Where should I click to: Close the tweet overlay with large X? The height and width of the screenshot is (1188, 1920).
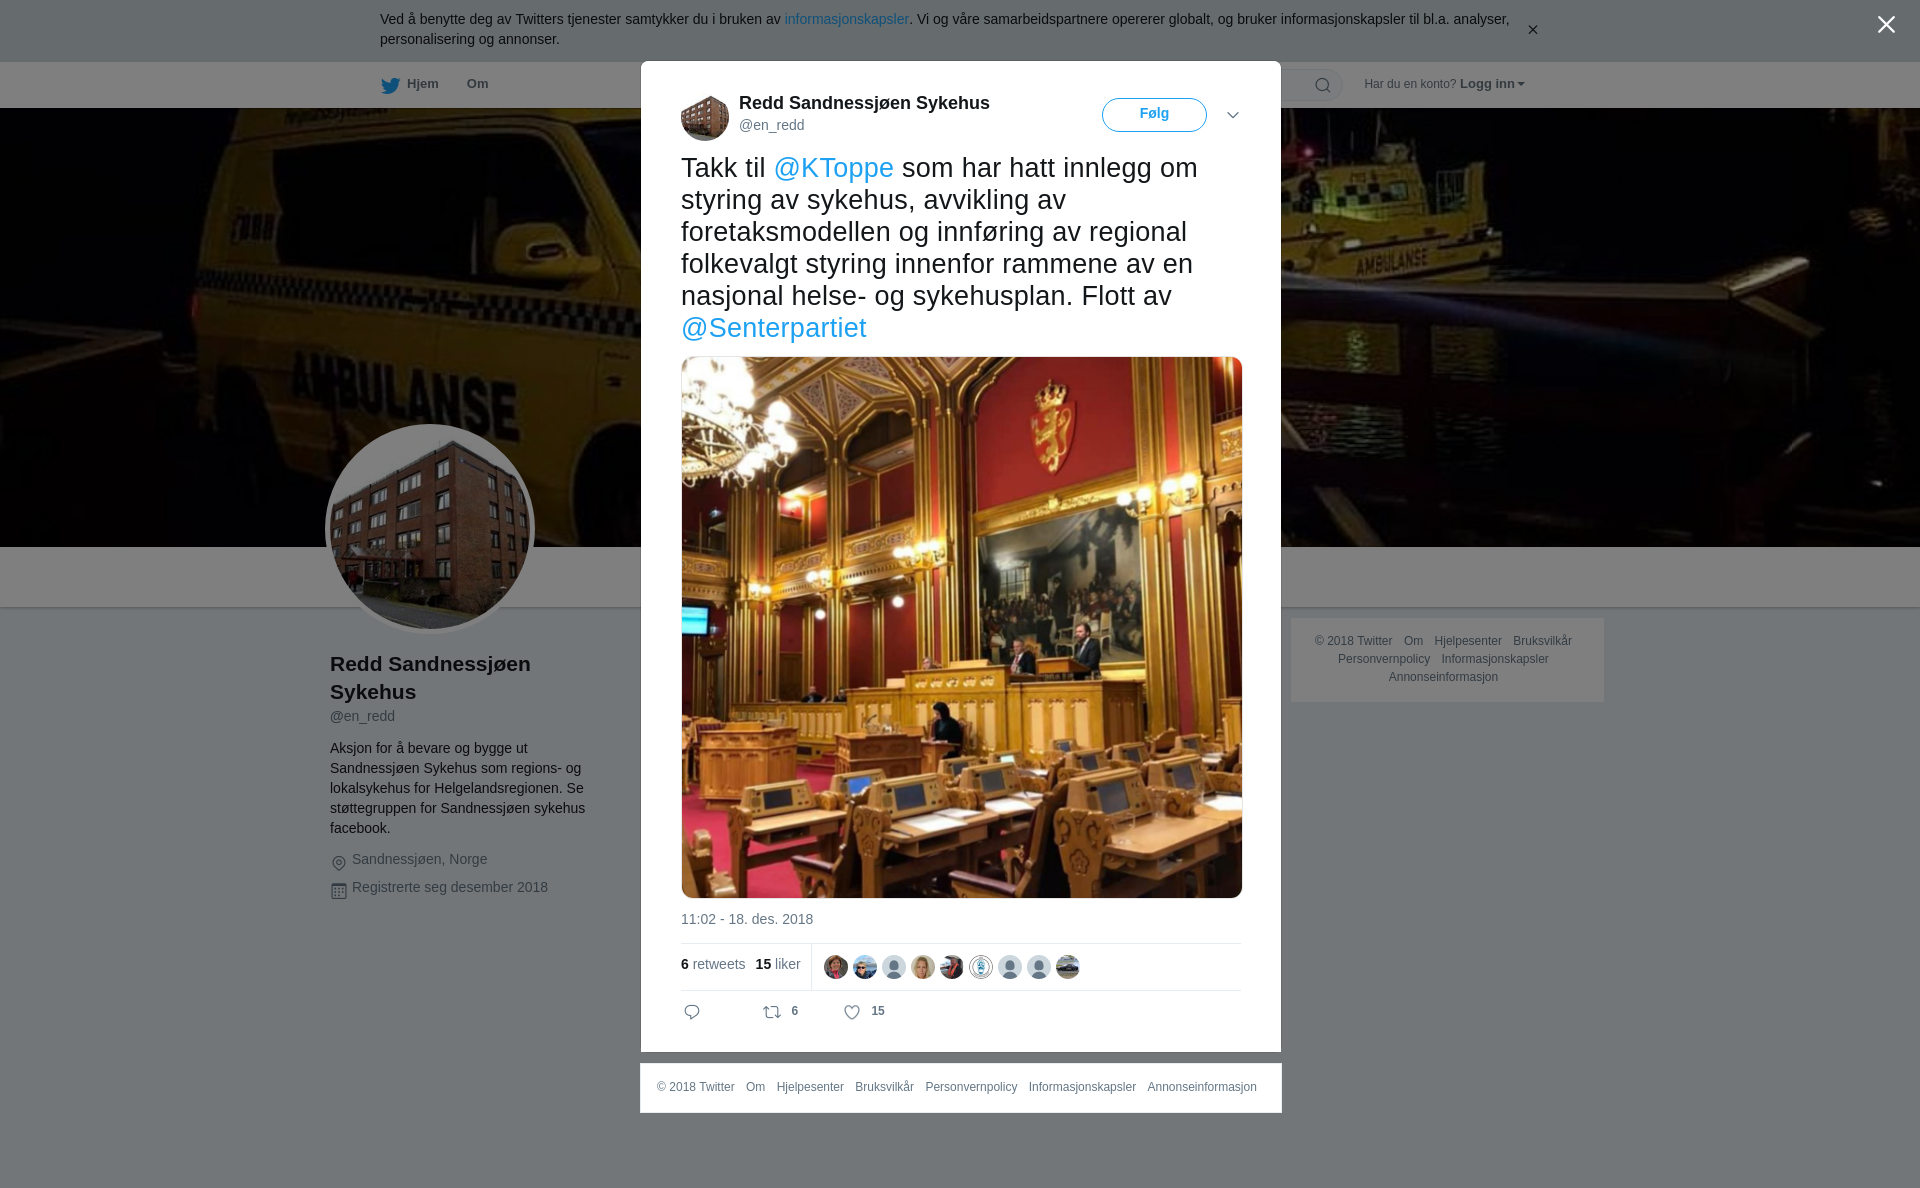coord(1886,25)
